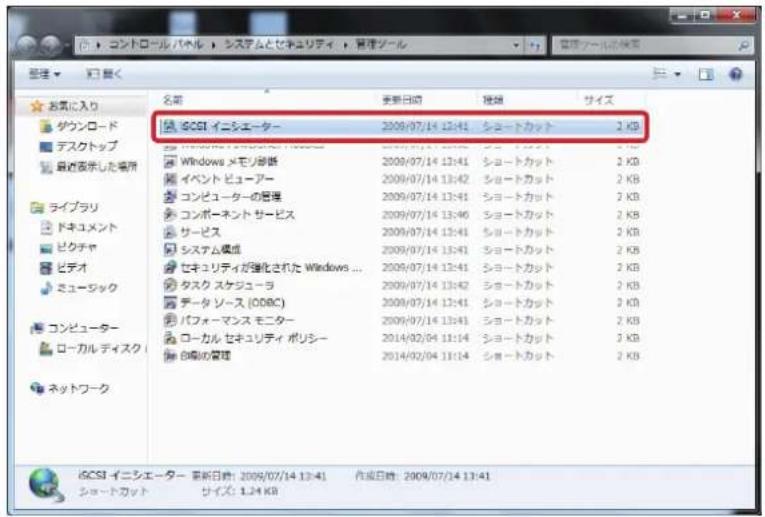Click the ピクチャ library icon
Viewport: 765px width, 517px height.
pos(46,248)
